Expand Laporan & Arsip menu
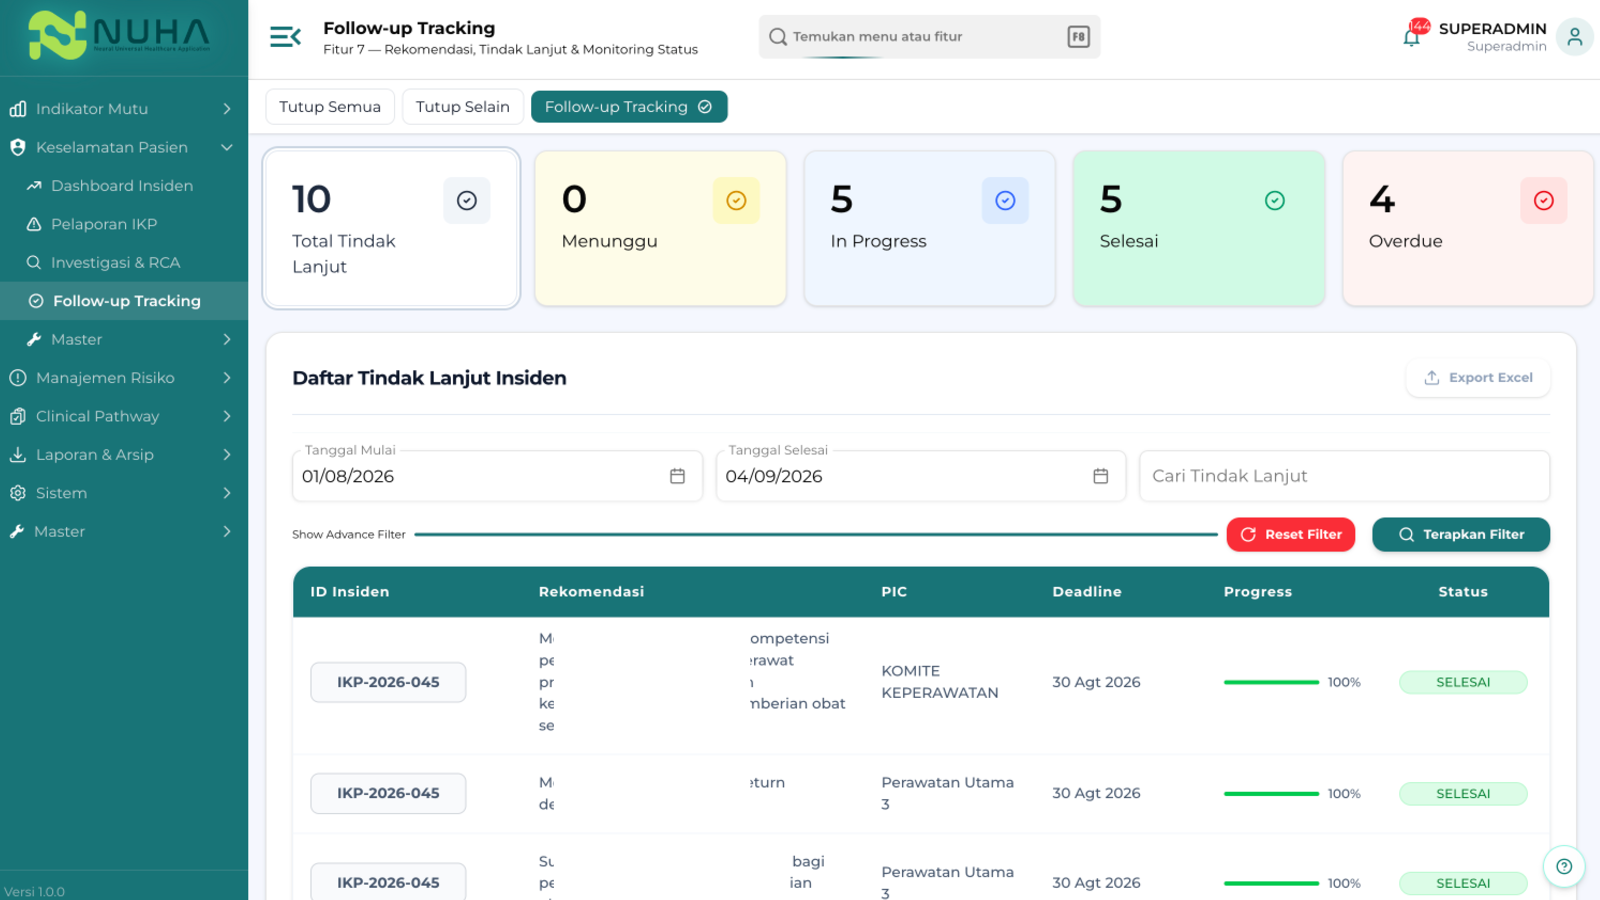The width and height of the screenshot is (1600, 900). point(124,455)
